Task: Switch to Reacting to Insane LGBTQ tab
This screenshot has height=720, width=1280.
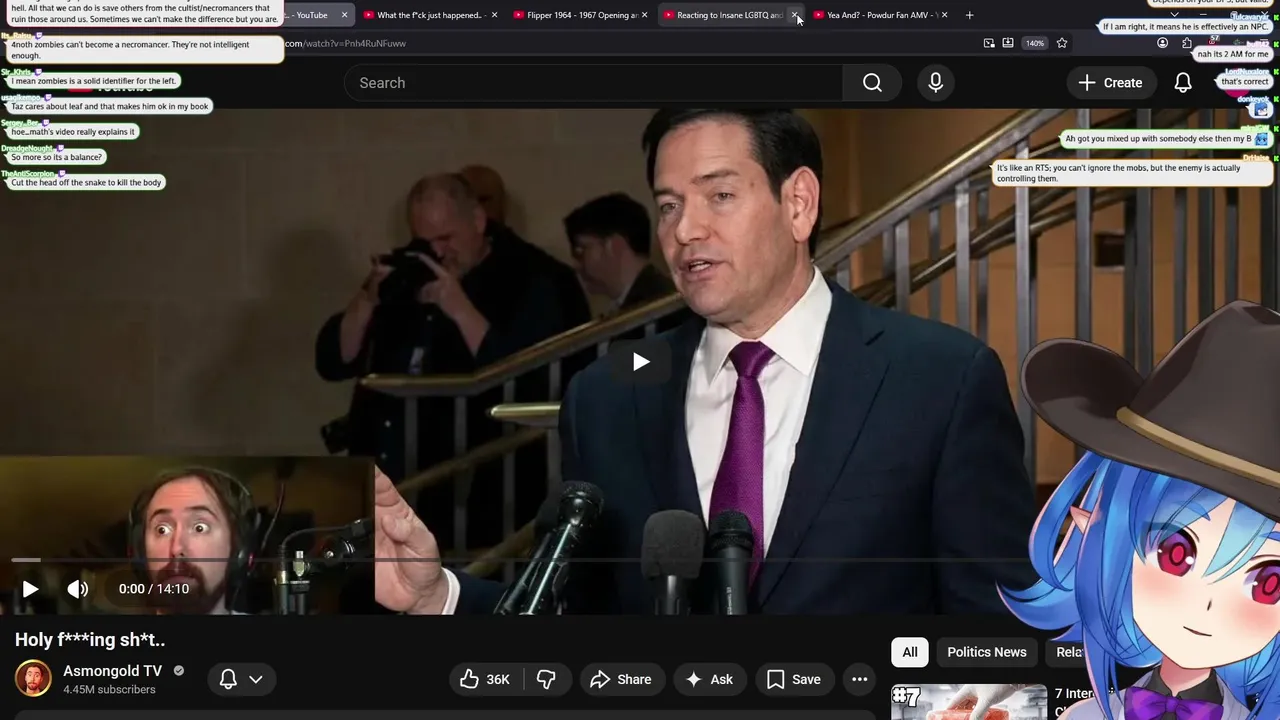Action: [729, 15]
